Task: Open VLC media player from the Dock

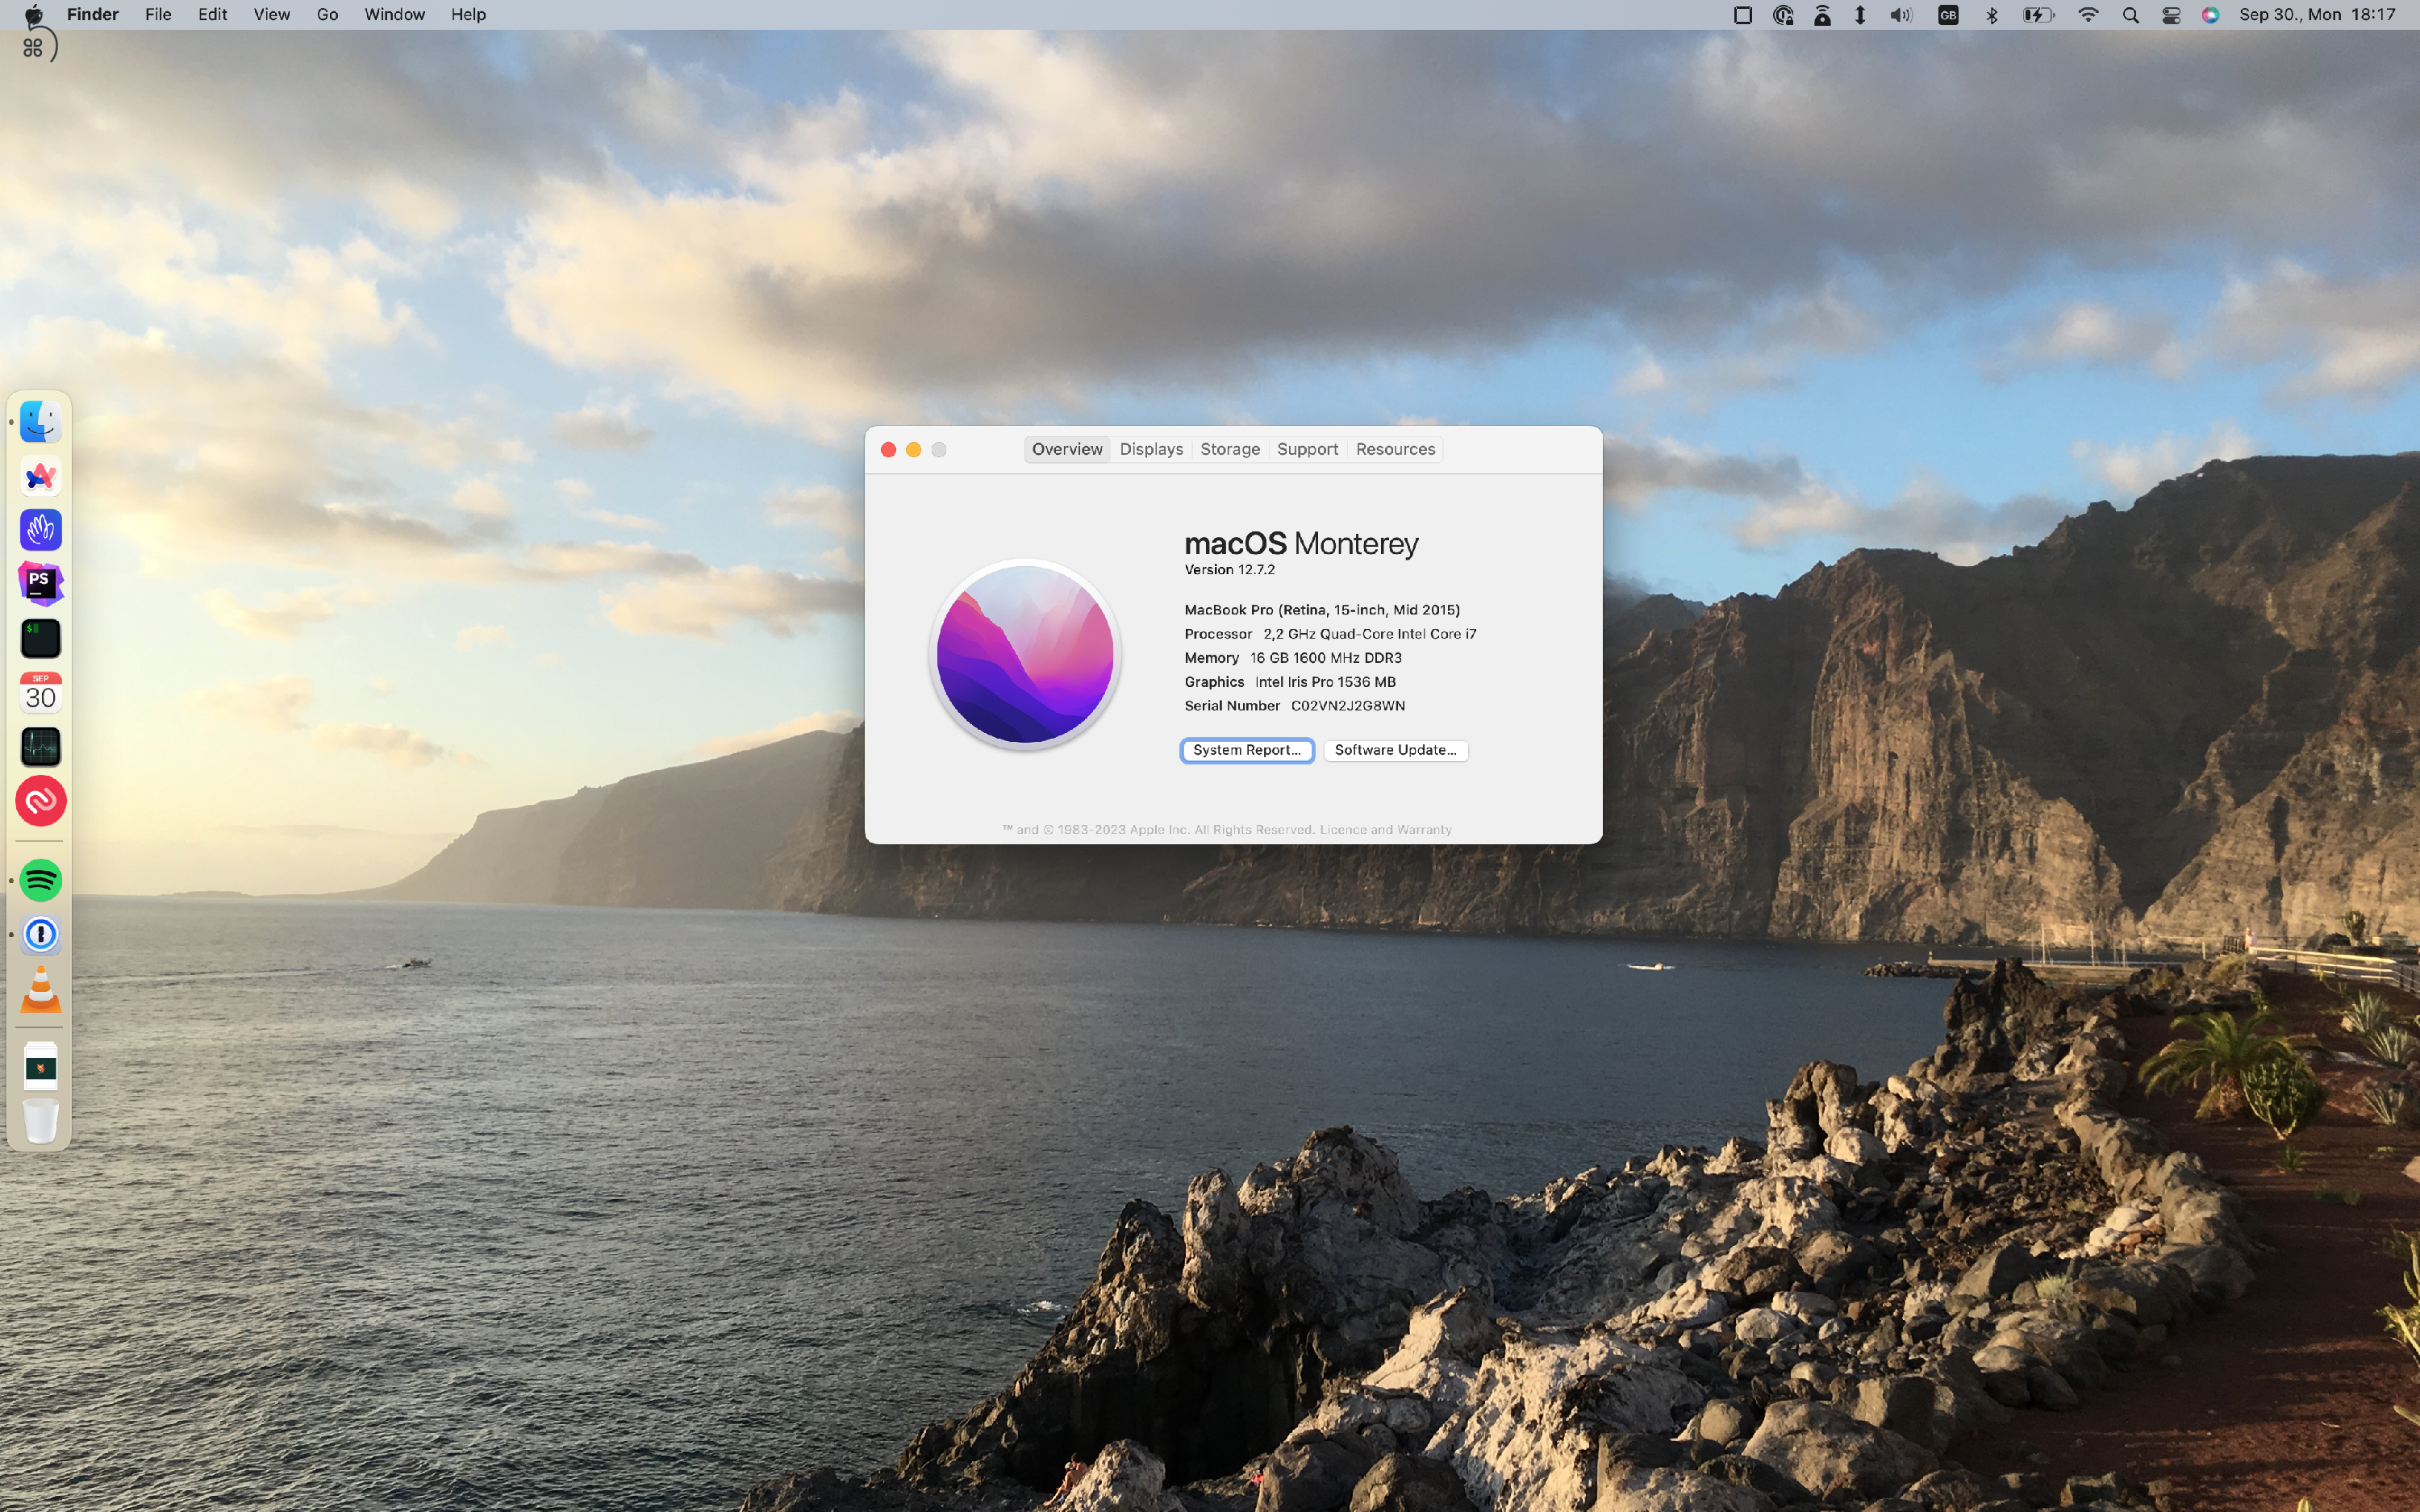Action: [x=40, y=989]
